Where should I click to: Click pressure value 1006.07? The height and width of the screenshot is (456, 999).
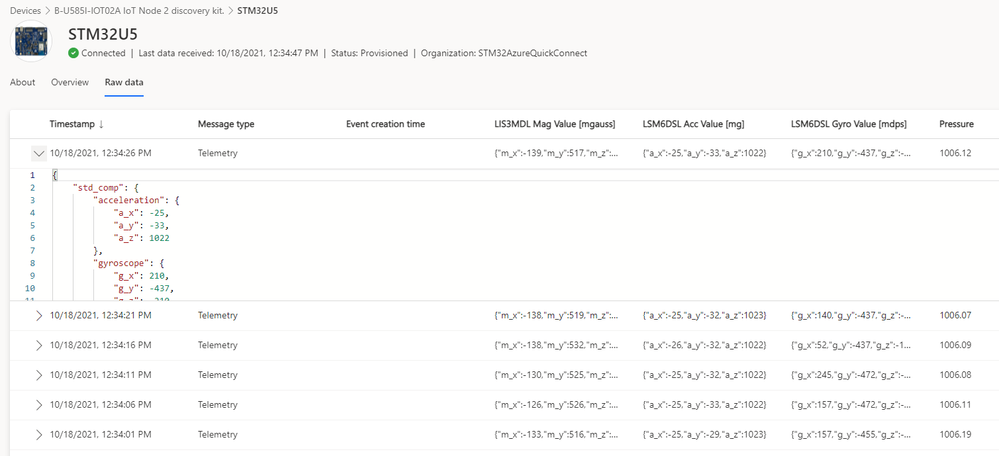click(x=956, y=315)
